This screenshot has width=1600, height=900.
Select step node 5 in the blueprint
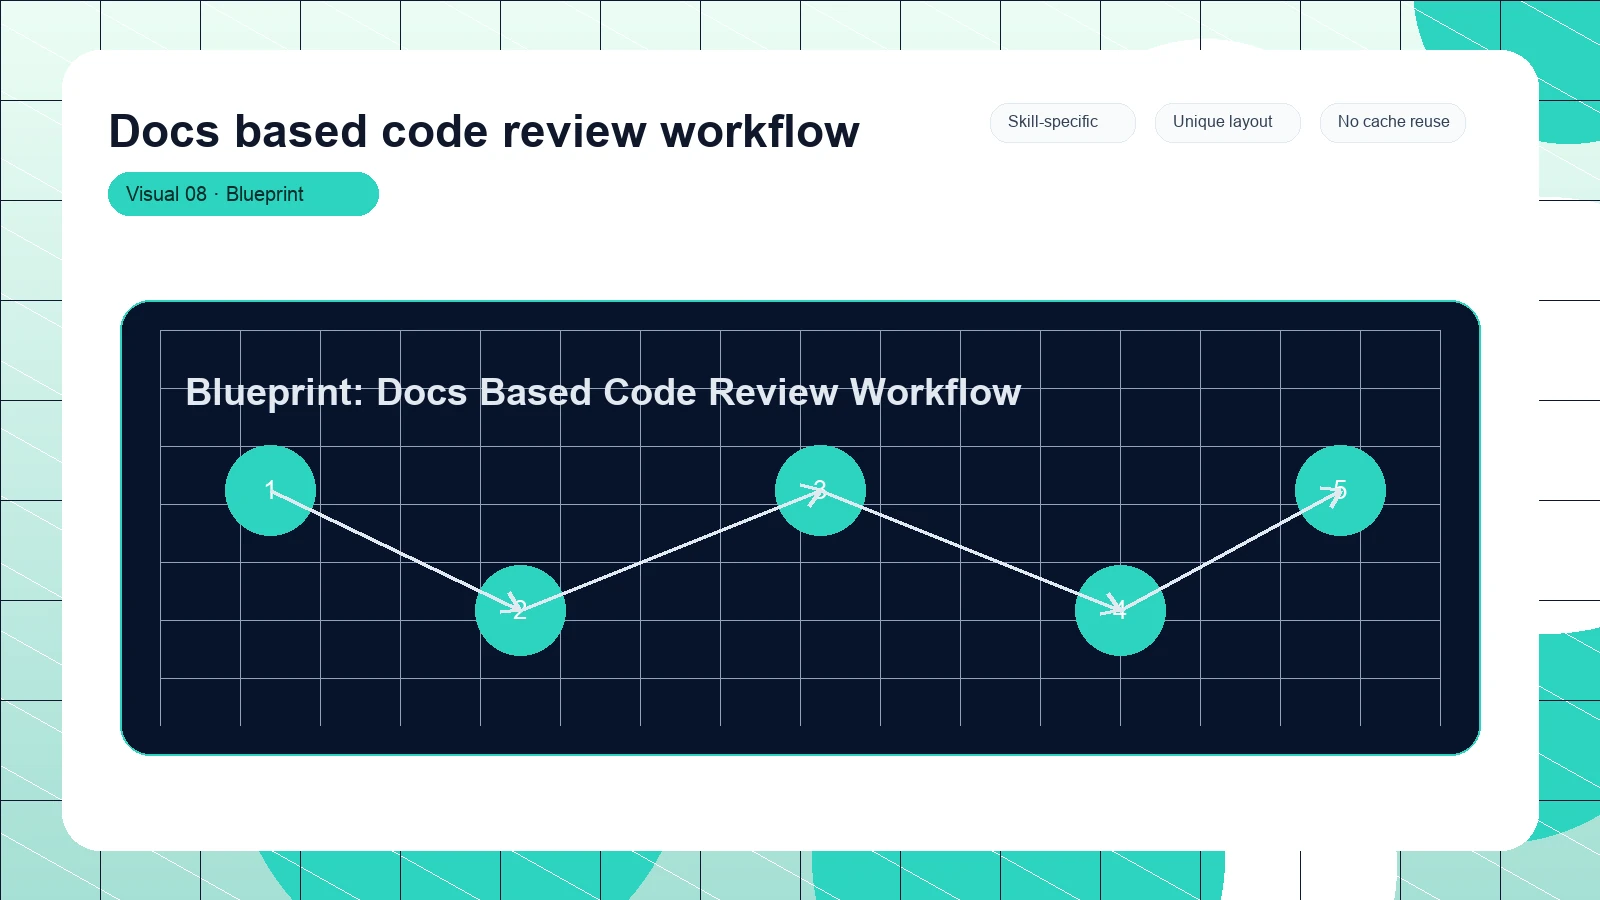tap(1340, 490)
